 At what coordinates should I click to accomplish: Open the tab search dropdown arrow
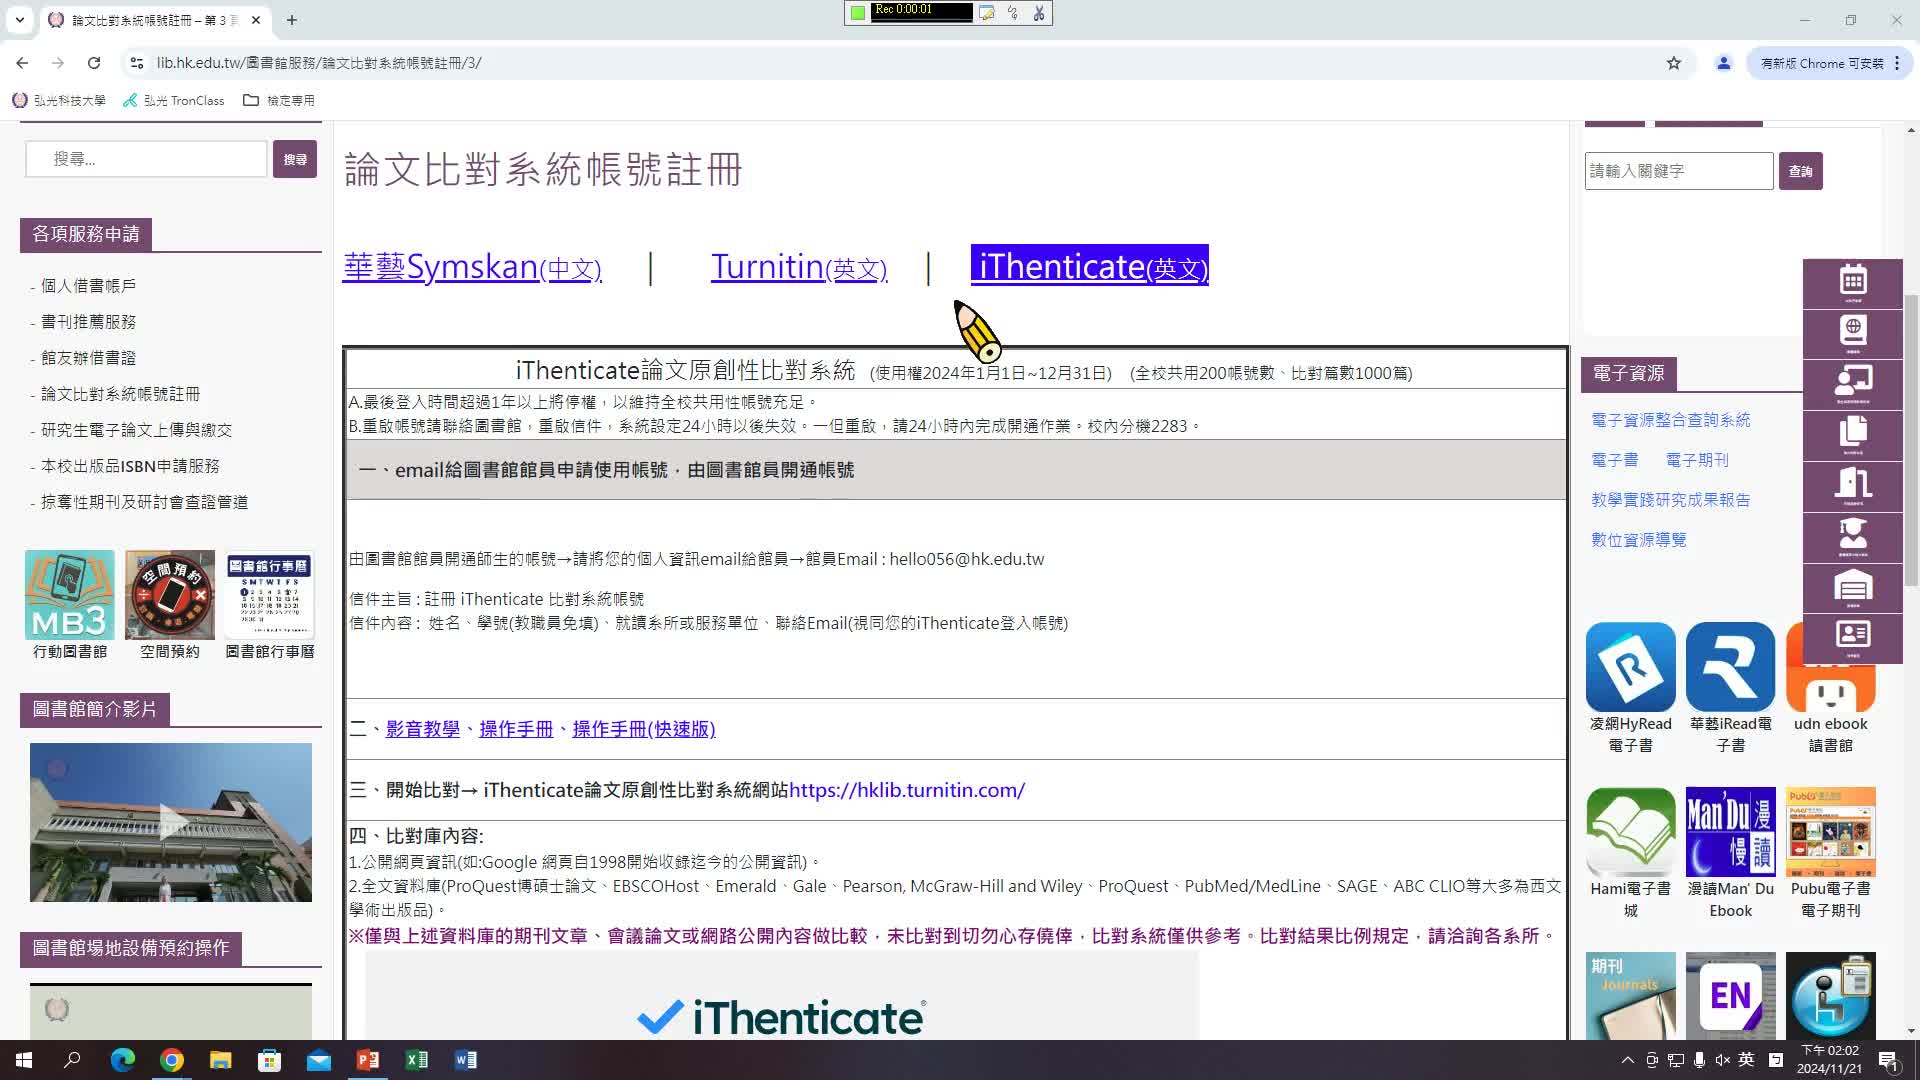tap(19, 20)
